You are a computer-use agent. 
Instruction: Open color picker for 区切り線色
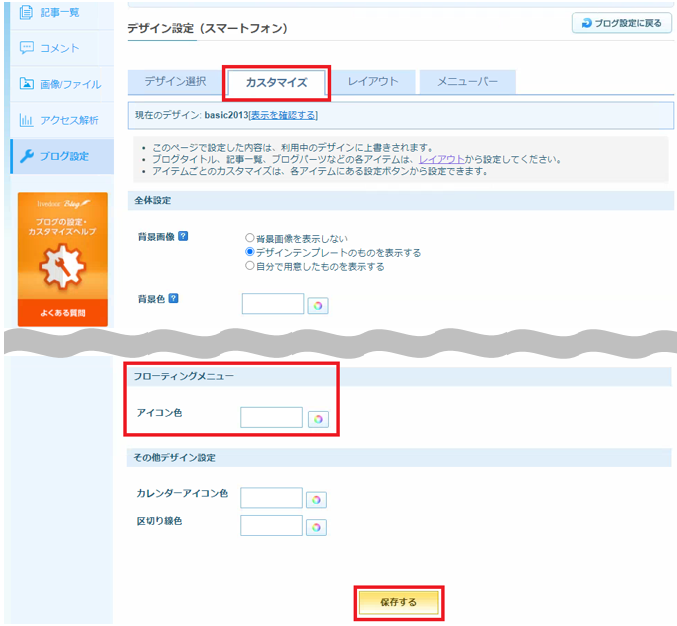pos(316,527)
